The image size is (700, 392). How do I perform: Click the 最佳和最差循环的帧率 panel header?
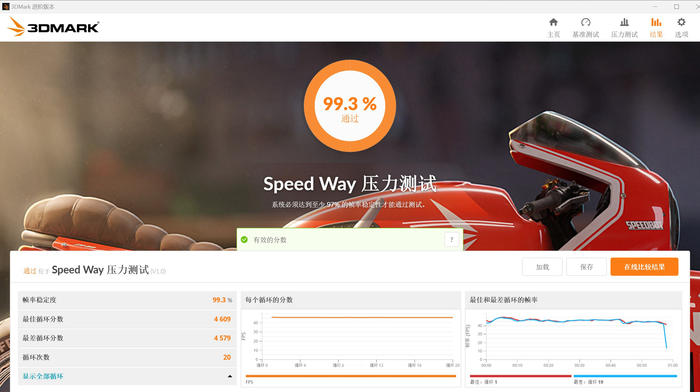click(x=574, y=300)
